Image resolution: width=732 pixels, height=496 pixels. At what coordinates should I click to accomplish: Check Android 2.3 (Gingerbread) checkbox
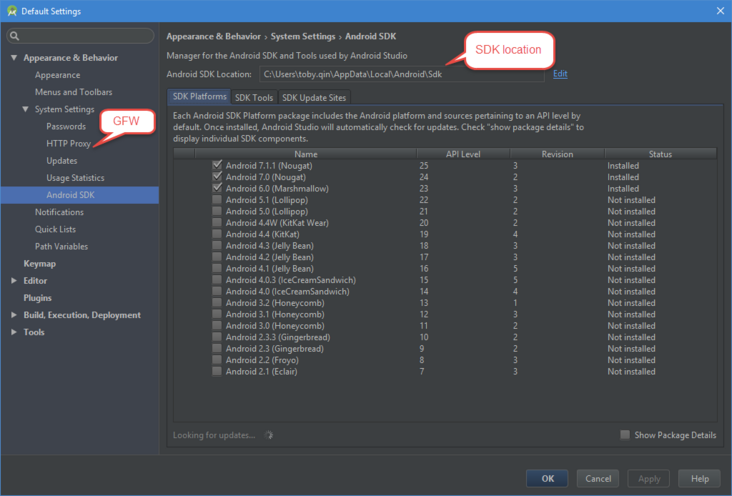[x=217, y=348]
